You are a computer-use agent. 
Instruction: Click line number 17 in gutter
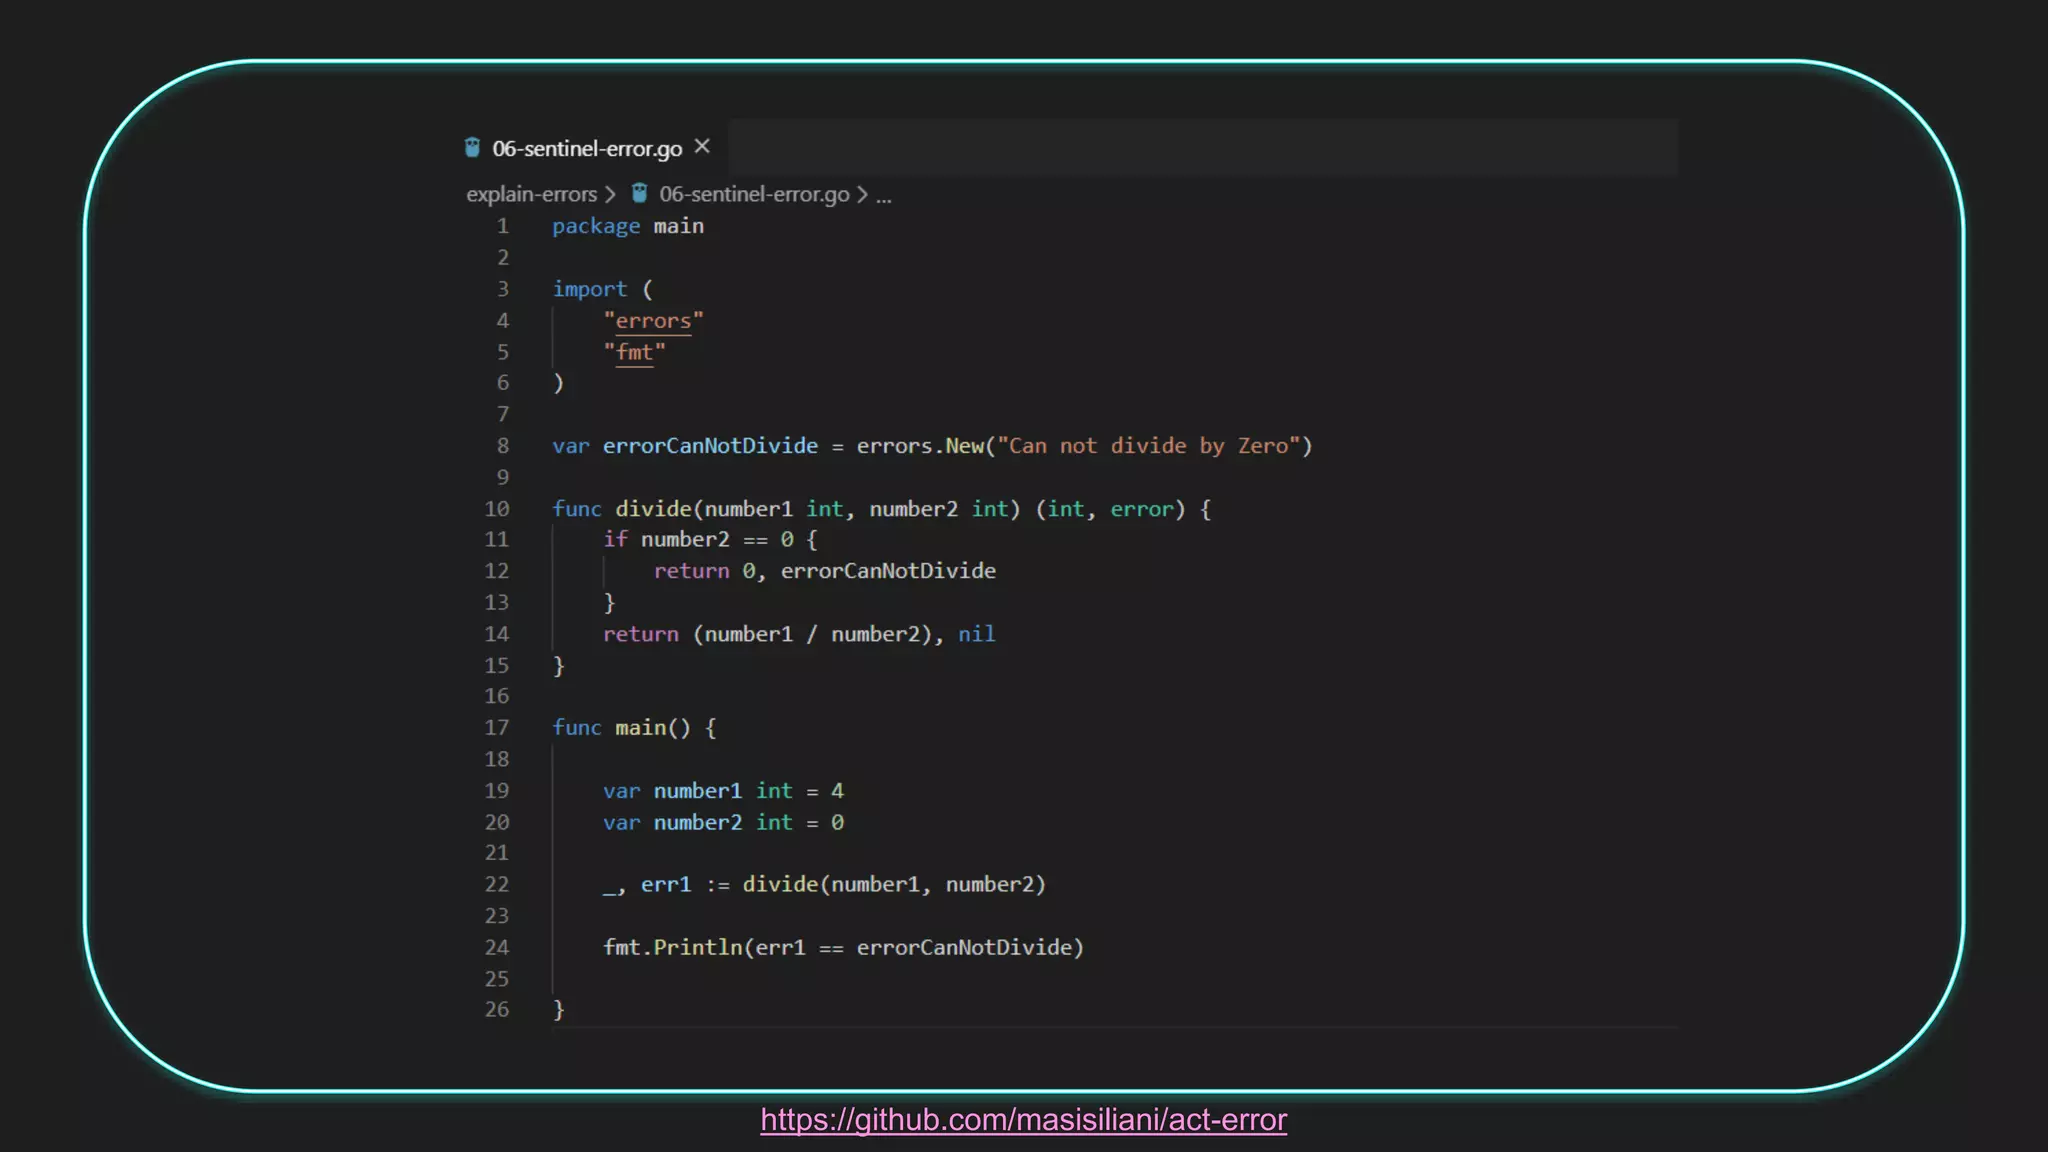click(497, 728)
